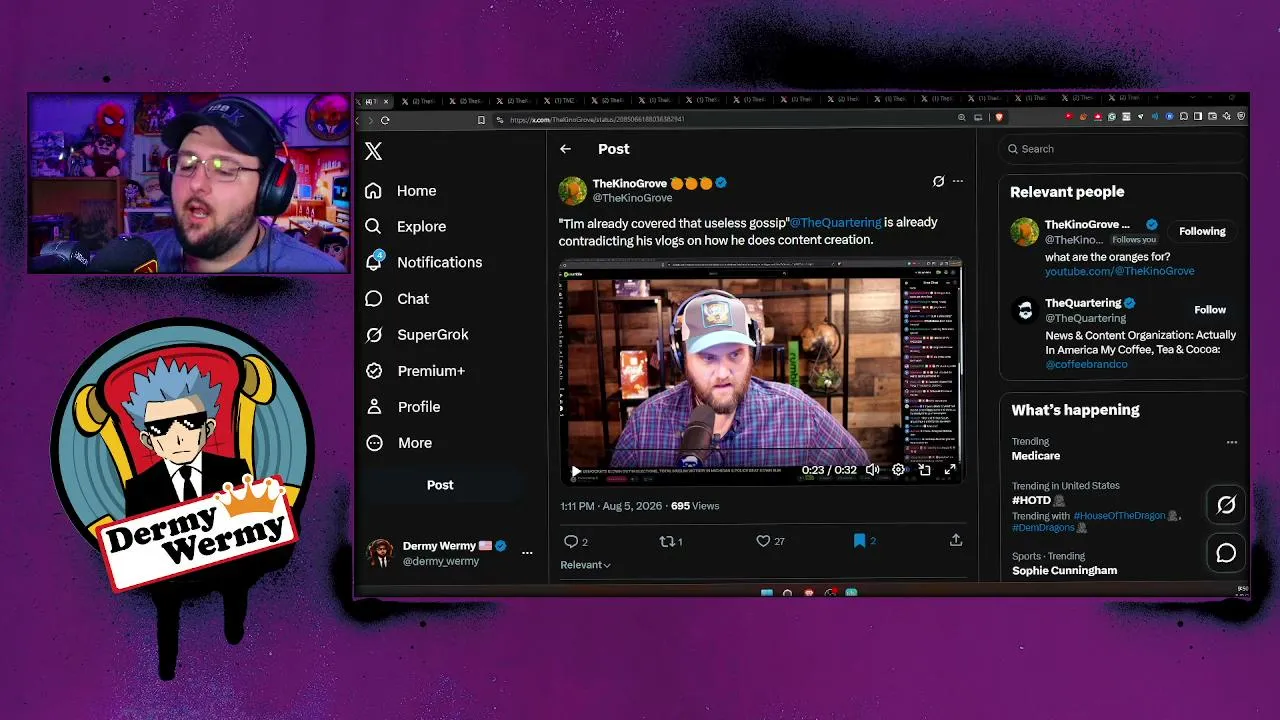The height and width of the screenshot is (720, 1280).
Task: Toggle the bookmark on the post
Action: [x=859, y=541]
